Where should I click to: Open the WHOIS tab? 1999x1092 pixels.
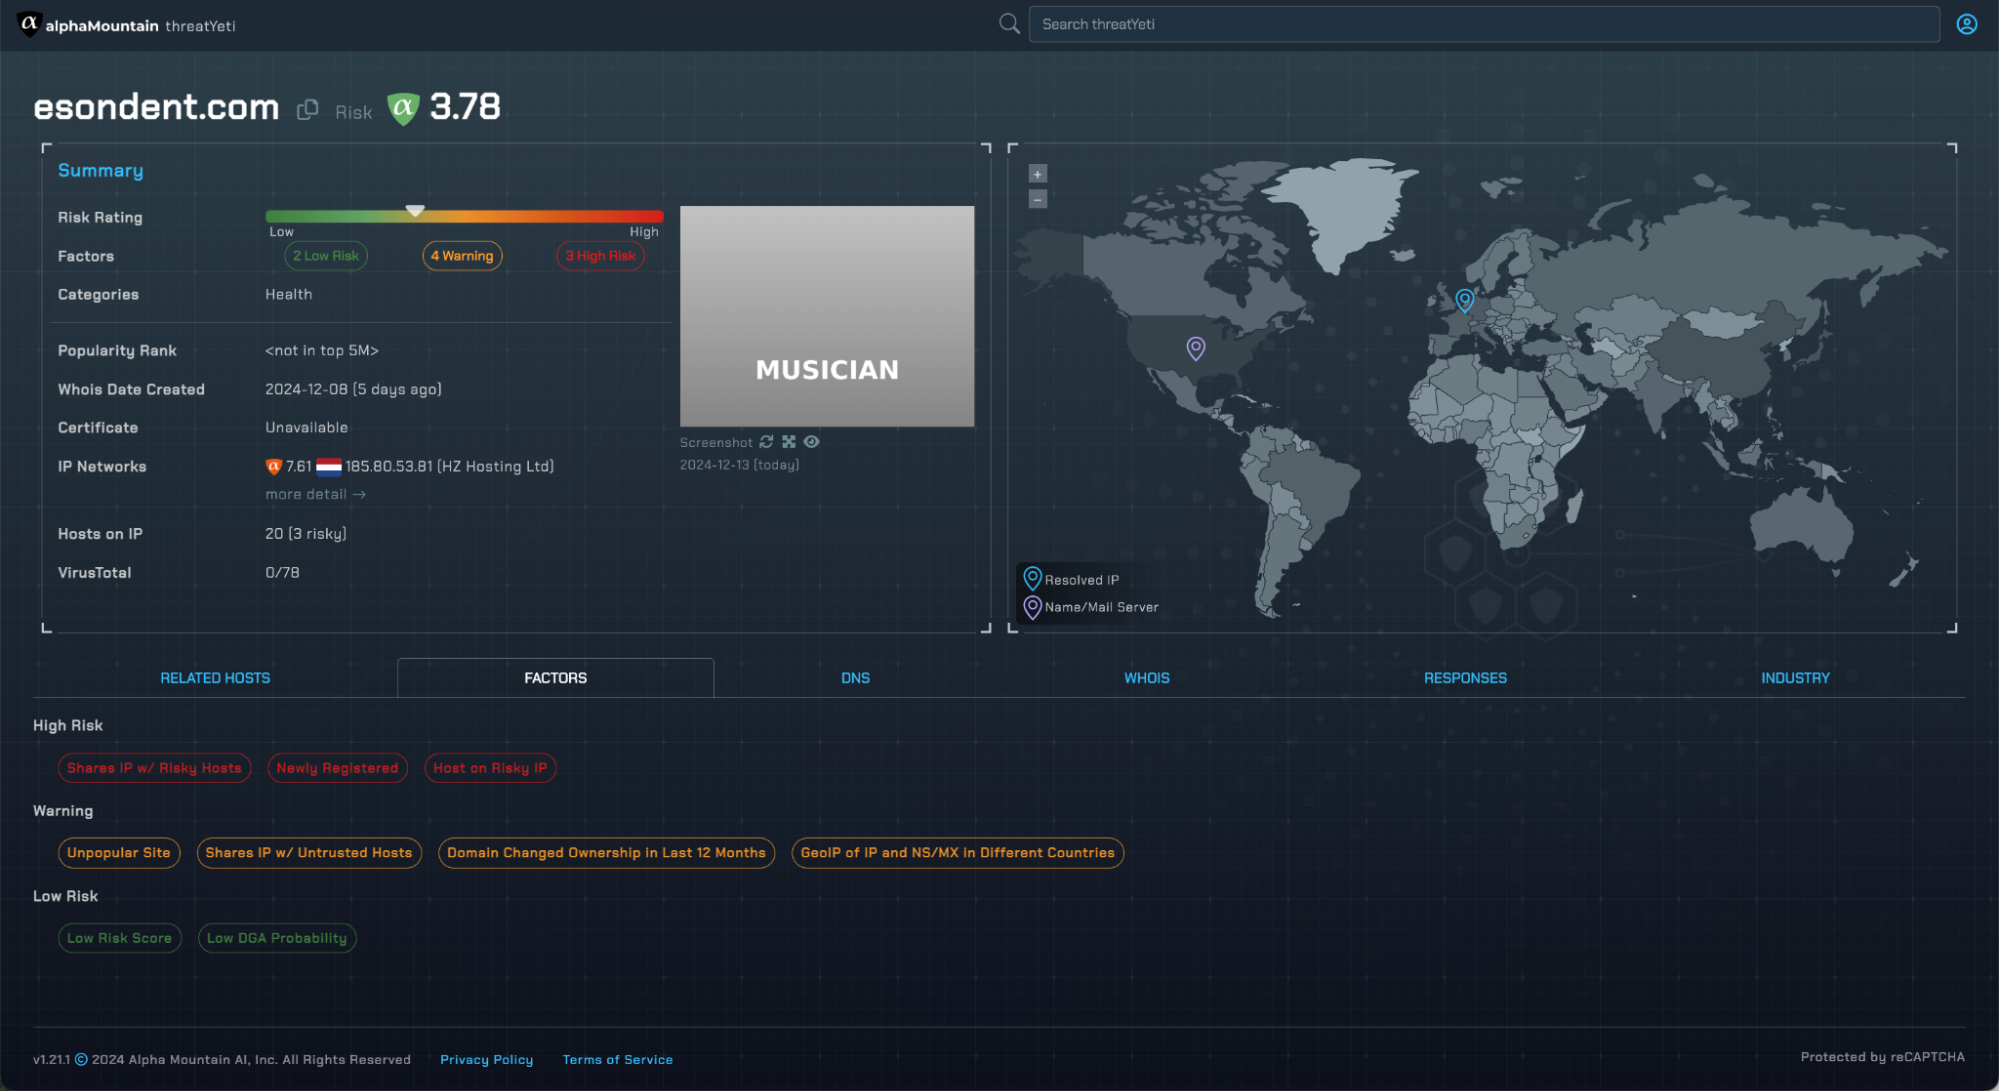point(1146,678)
